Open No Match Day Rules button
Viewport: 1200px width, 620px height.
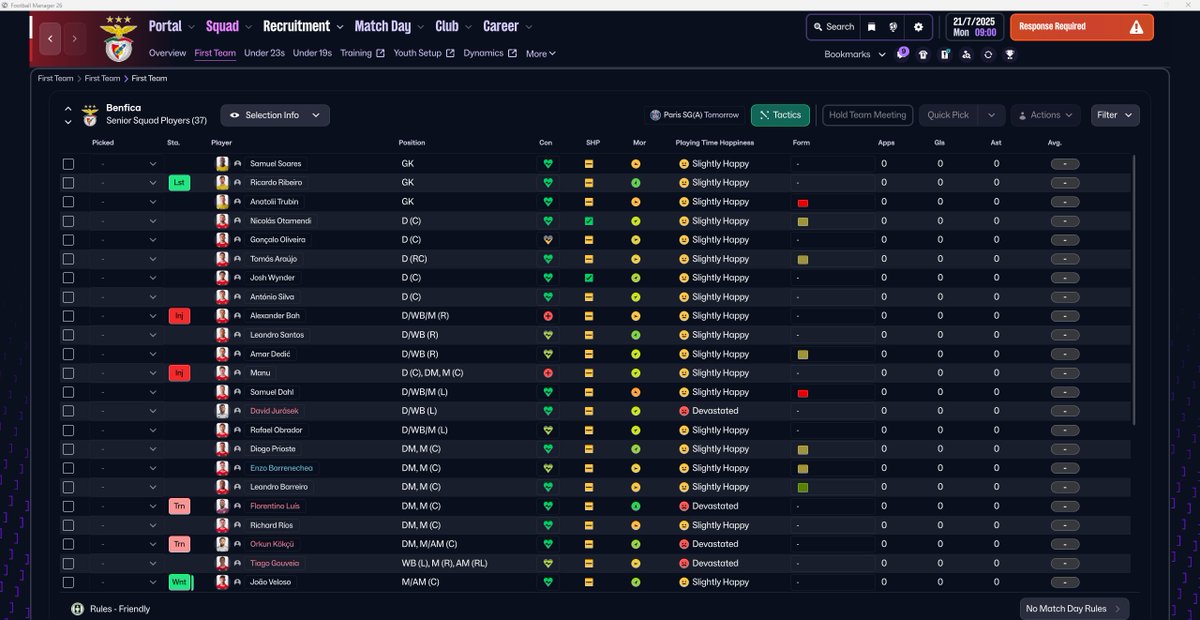click(x=1075, y=608)
